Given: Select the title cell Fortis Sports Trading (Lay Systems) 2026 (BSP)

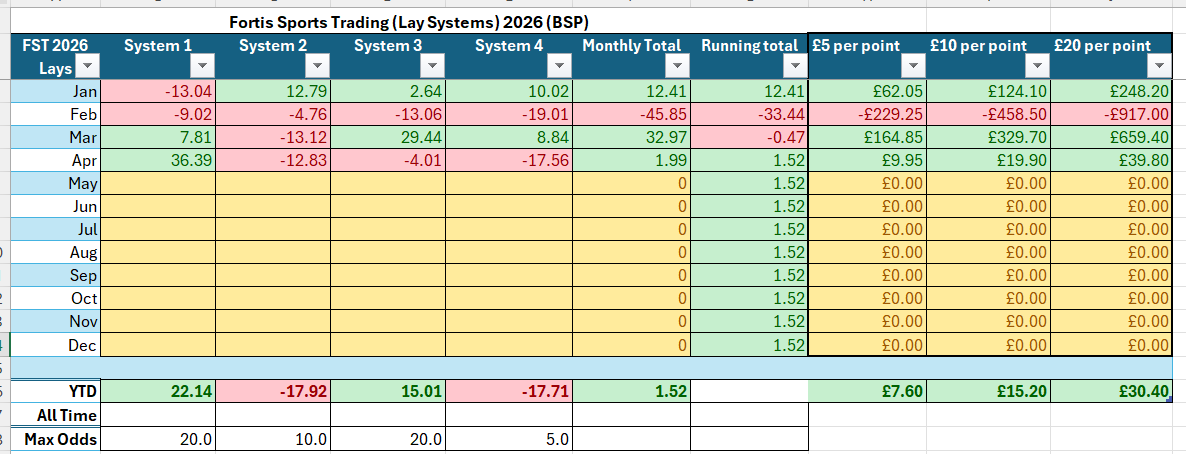Looking at the screenshot, I should 409,22.
